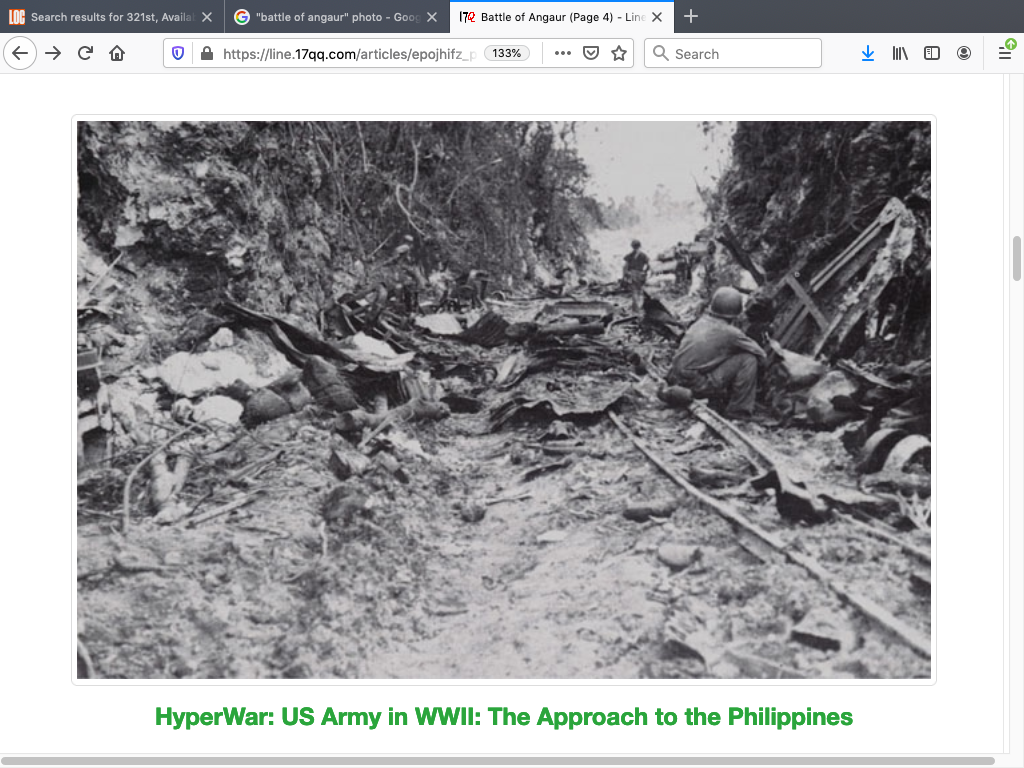Click the HyperWar US Army in WWII link
The image size is (1024, 768).
[504, 717]
